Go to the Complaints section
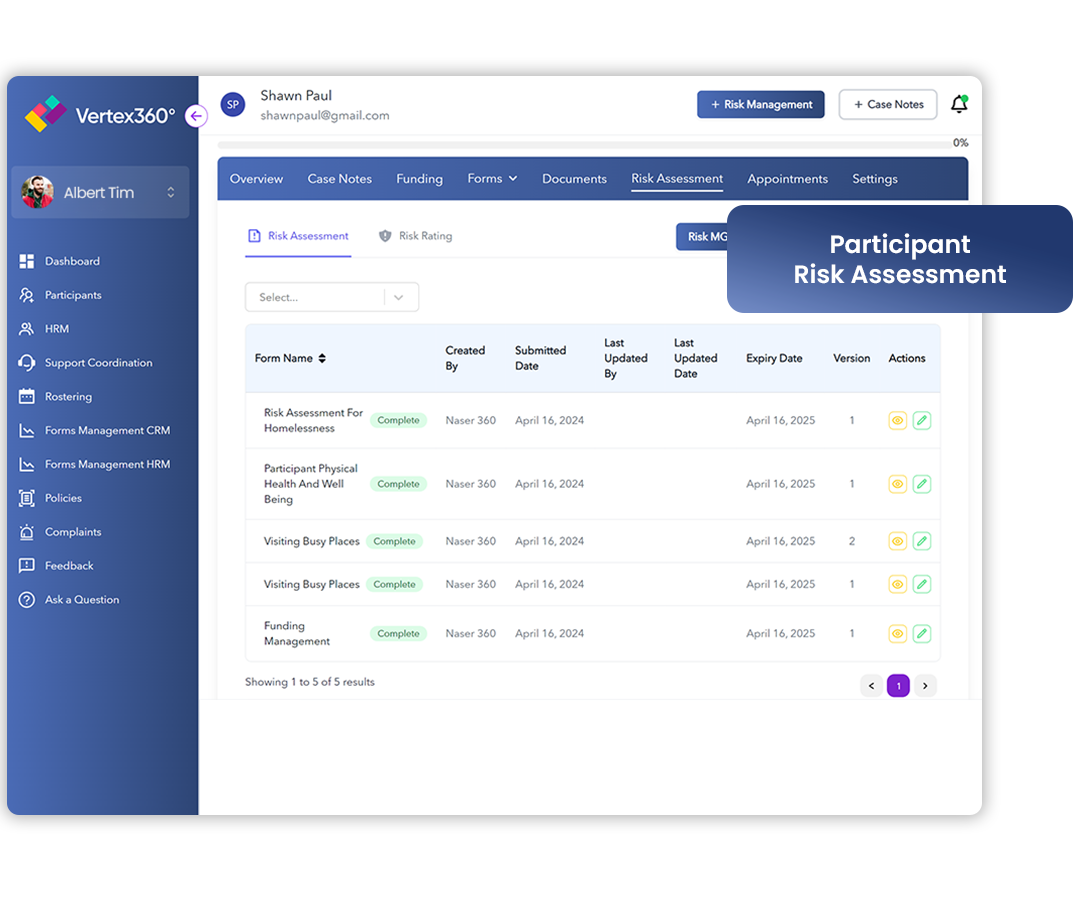Image resolution: width=1080 pixels, height=908 pixels. (x=71, y=532)
